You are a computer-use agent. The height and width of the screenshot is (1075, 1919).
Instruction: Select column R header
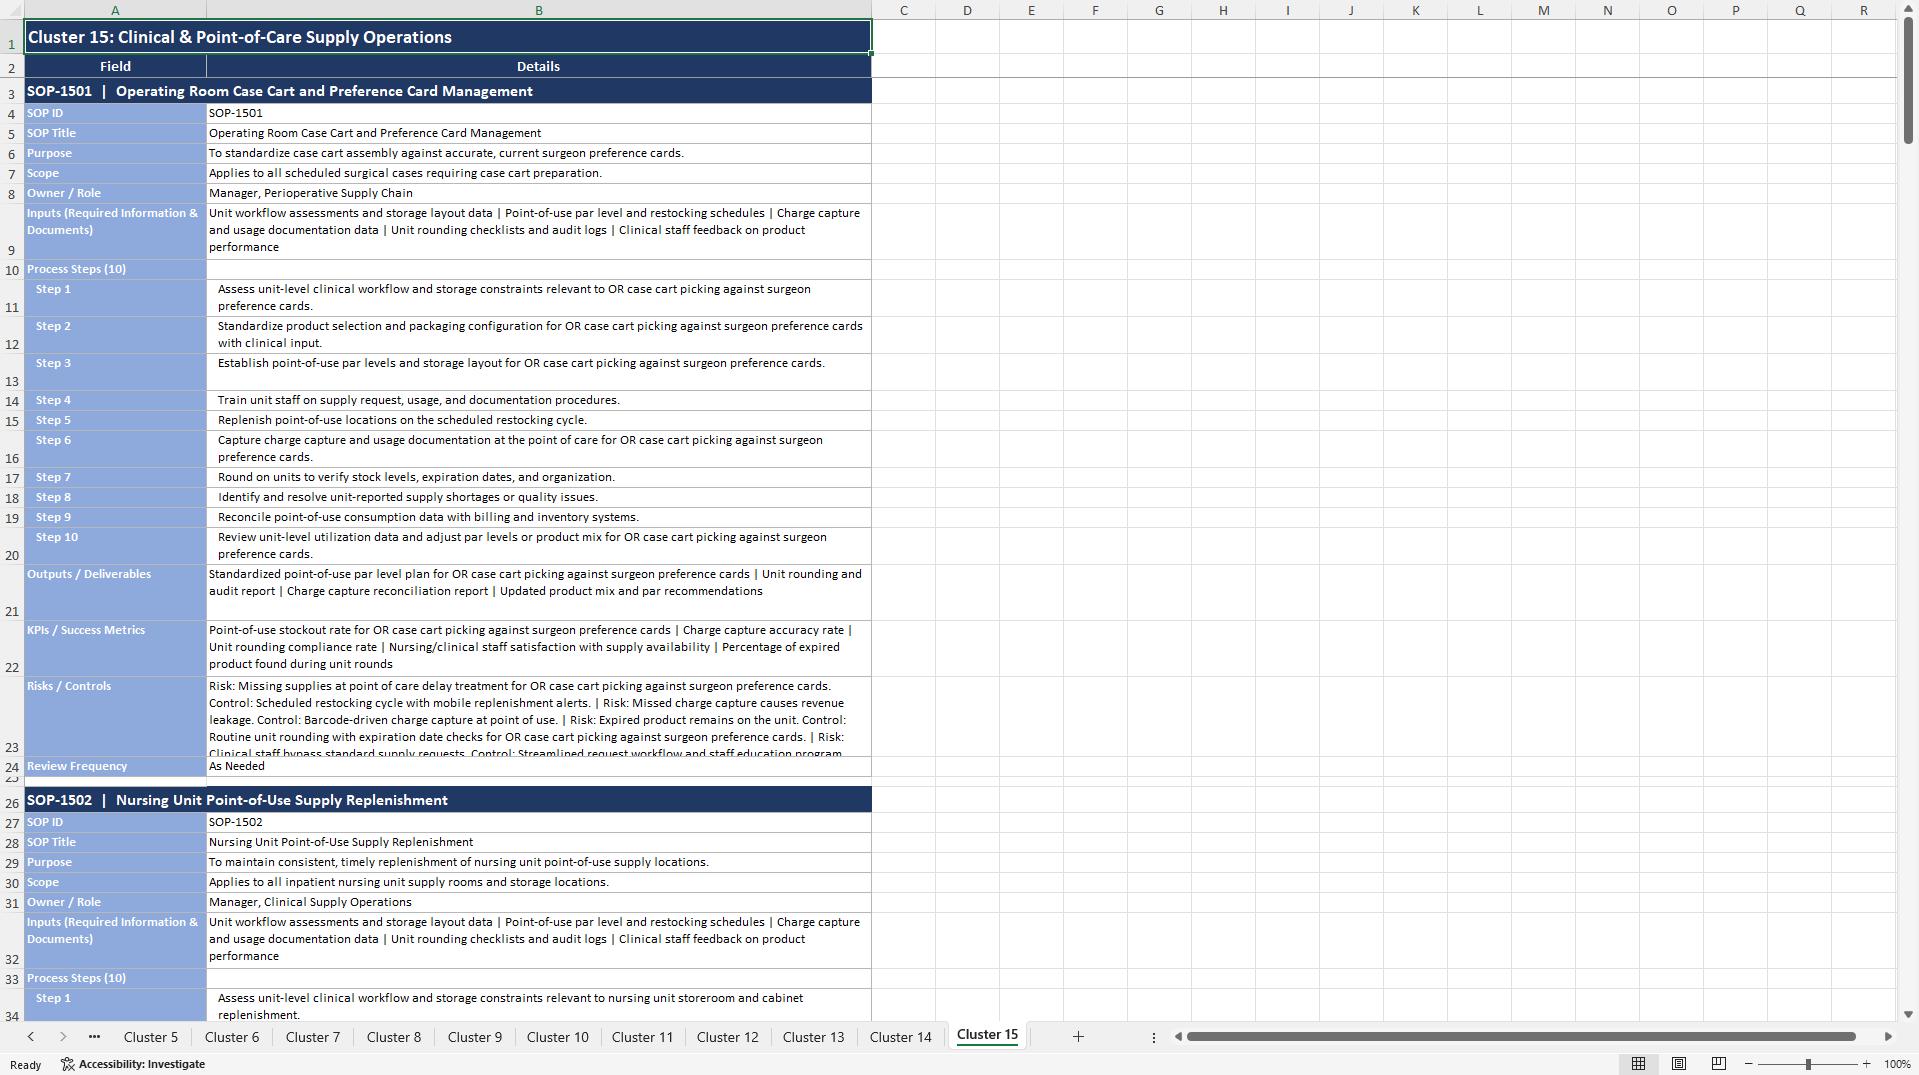point(1864,10)
